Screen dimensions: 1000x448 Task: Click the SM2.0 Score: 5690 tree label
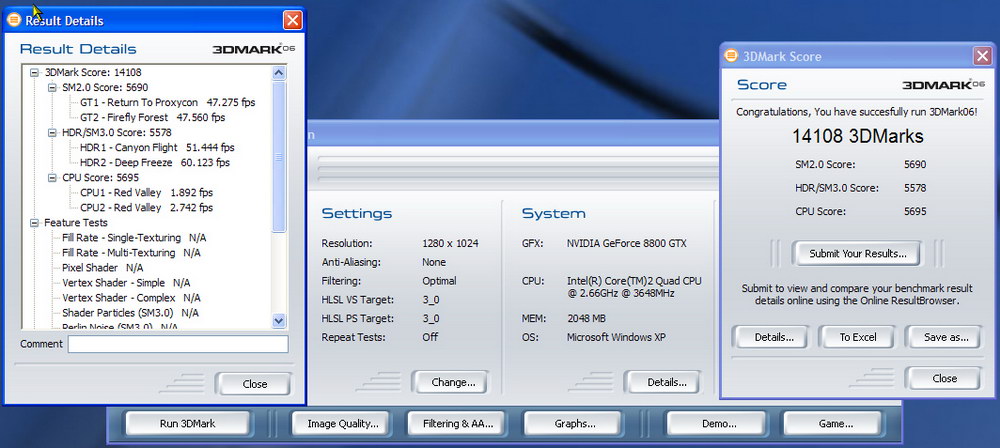(x=105, y=87)
